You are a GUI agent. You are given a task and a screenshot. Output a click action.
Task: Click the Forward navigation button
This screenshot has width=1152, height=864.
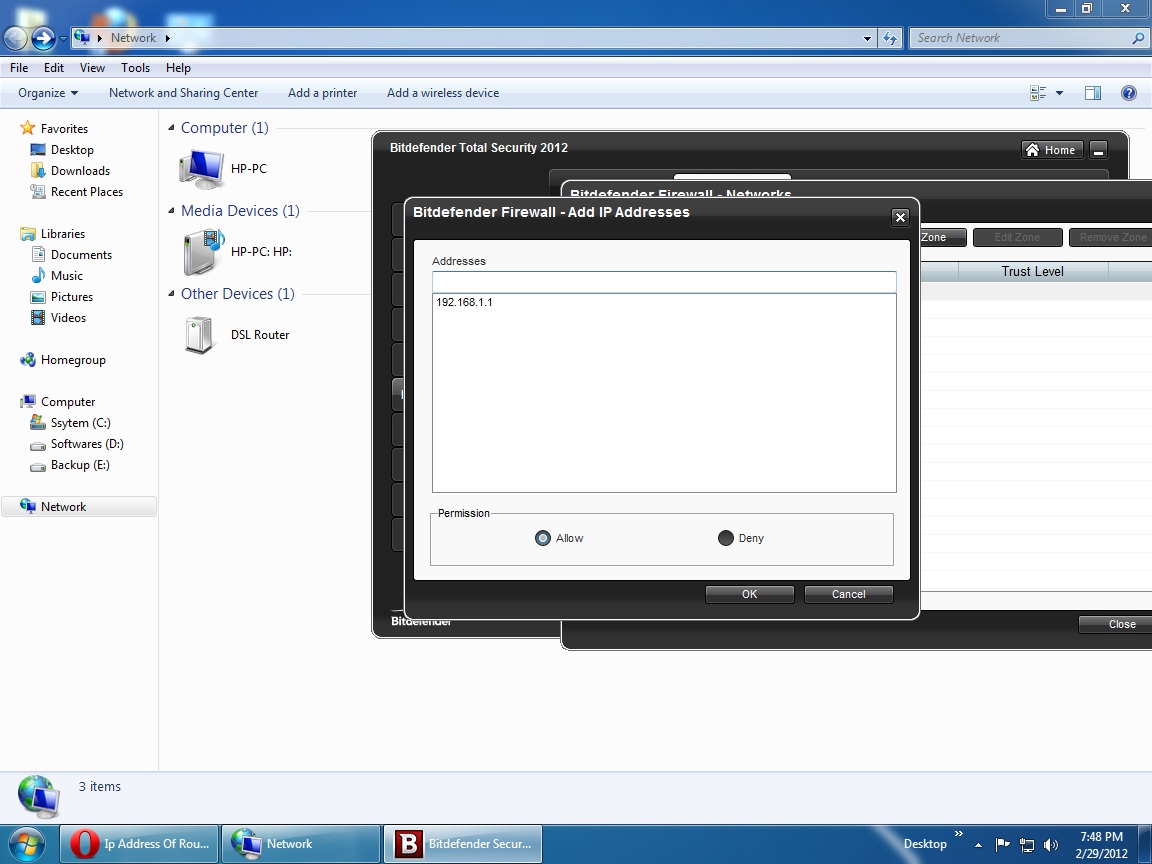43,37
